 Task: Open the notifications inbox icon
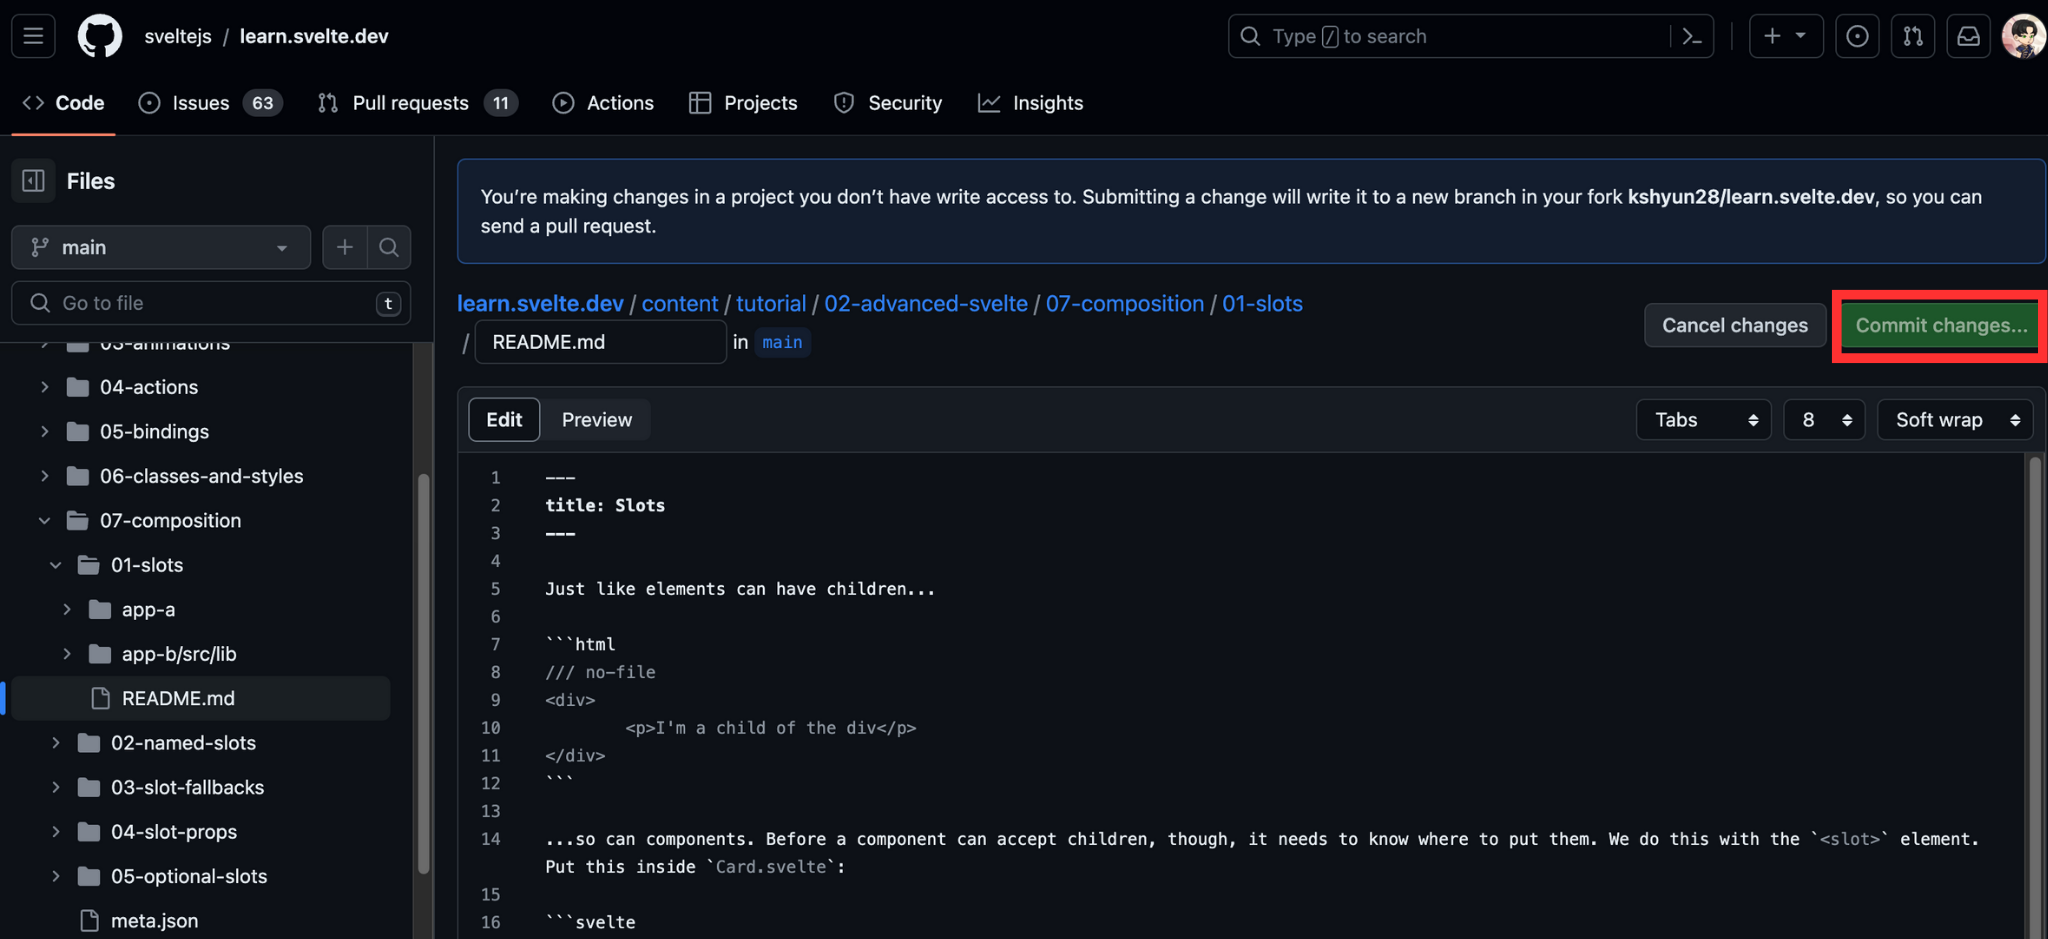tap(1968, 36)
